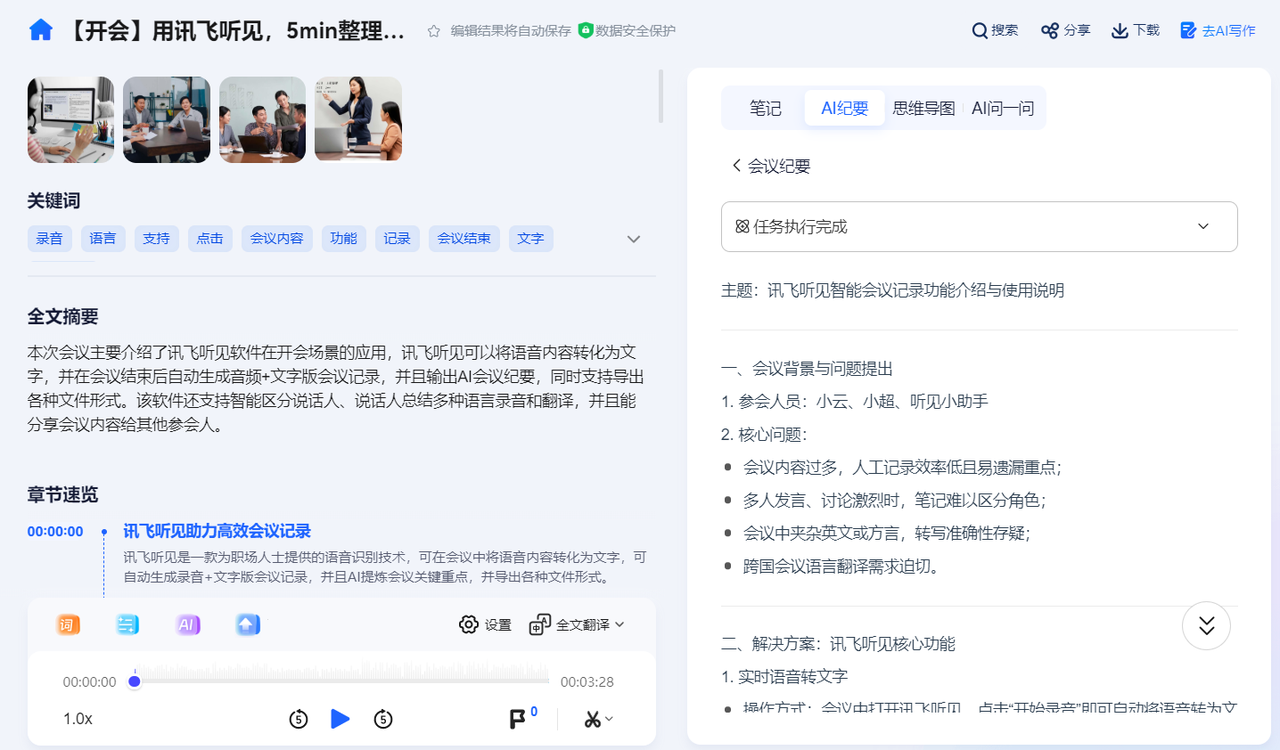
Task: Click the 全文摘要 heading
Action: point(63,316)
